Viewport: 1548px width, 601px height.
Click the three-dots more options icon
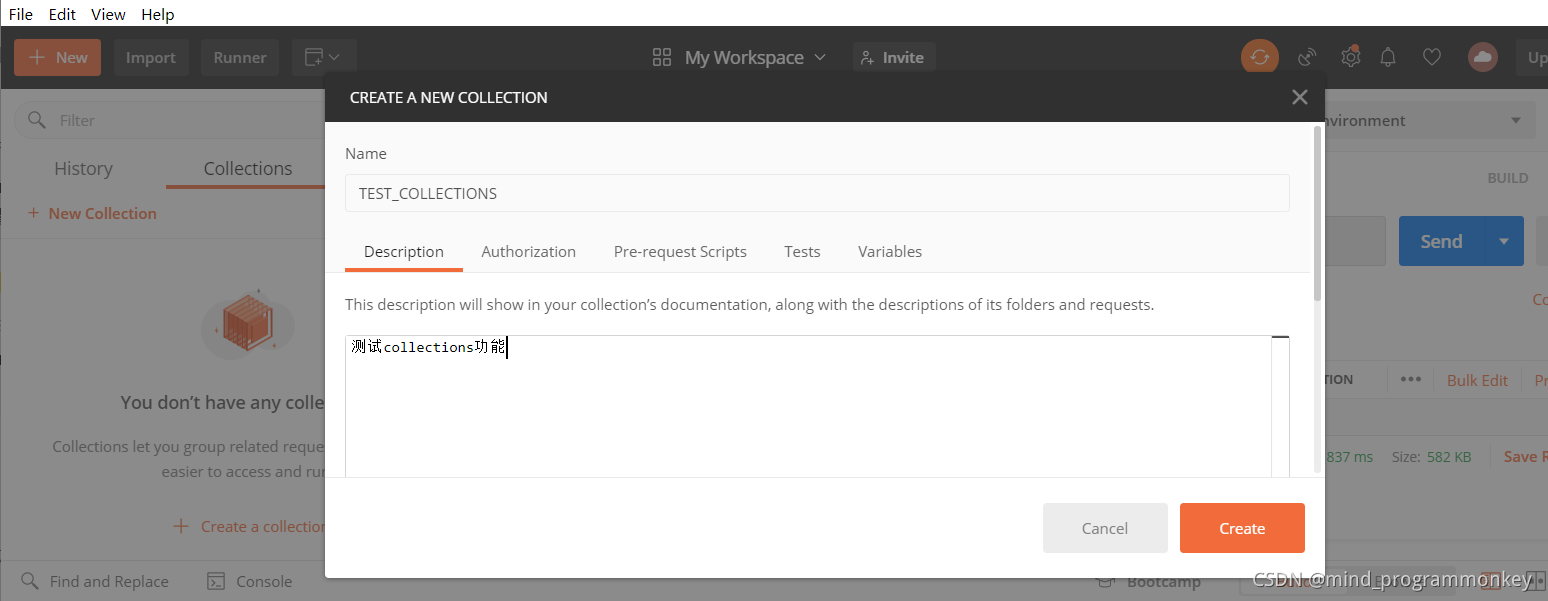click(x=1411, y=380)
